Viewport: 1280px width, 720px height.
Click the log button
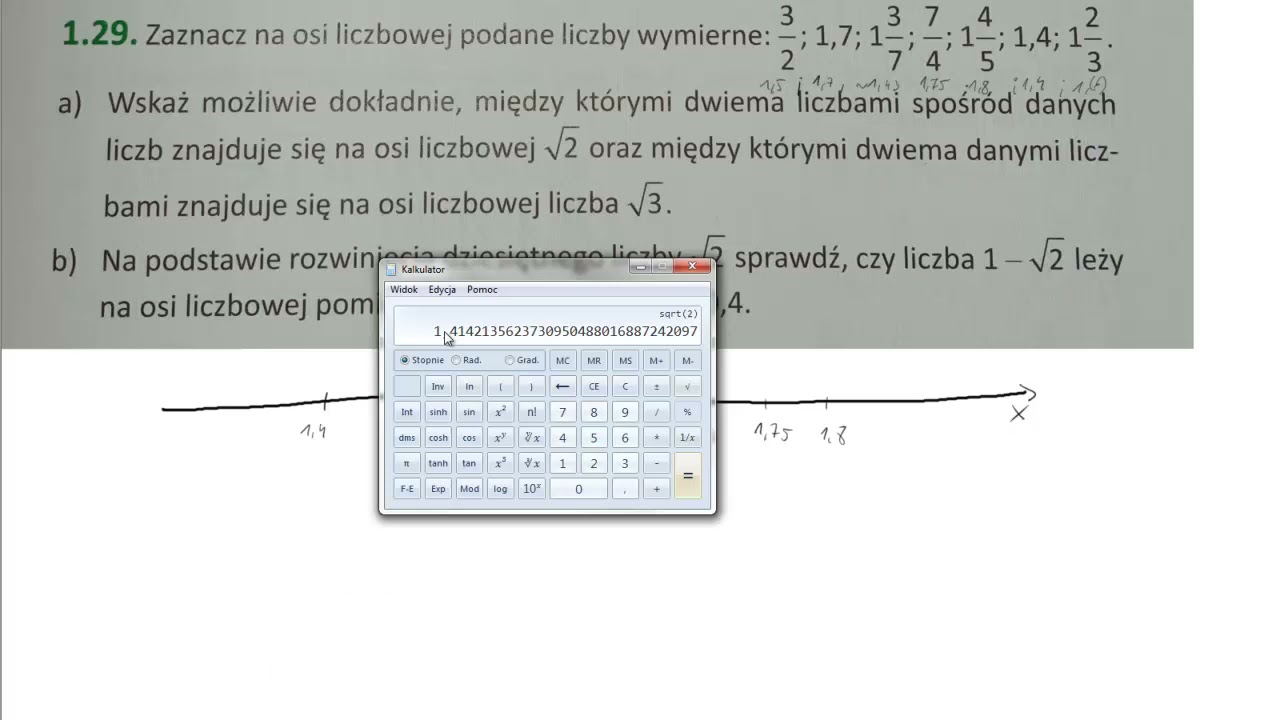500,489
